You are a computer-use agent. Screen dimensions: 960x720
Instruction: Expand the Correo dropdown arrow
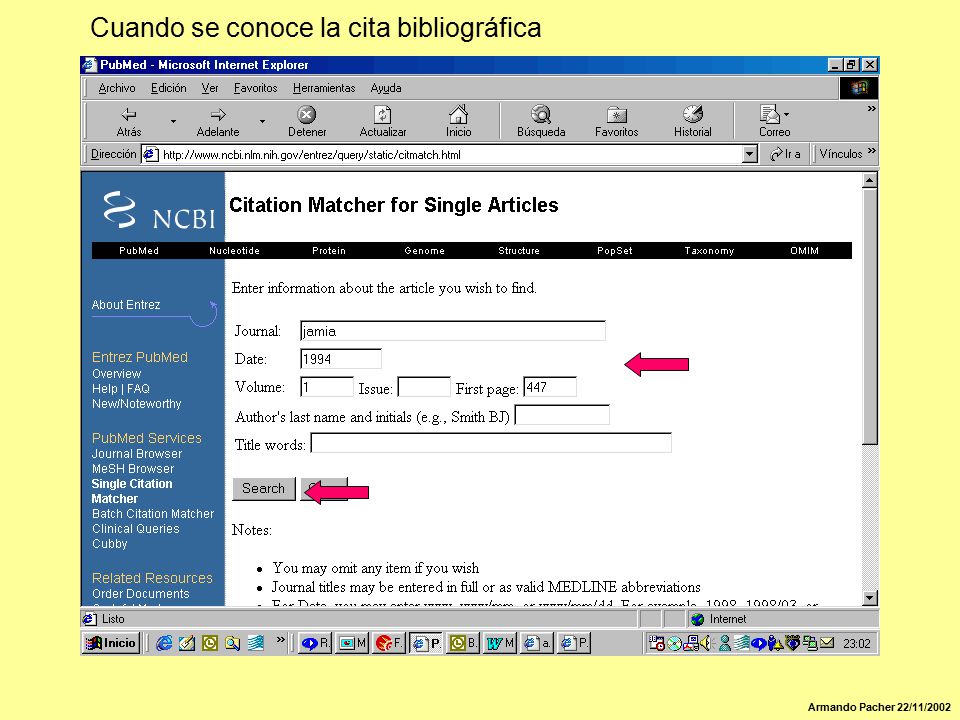click(786, 114)
